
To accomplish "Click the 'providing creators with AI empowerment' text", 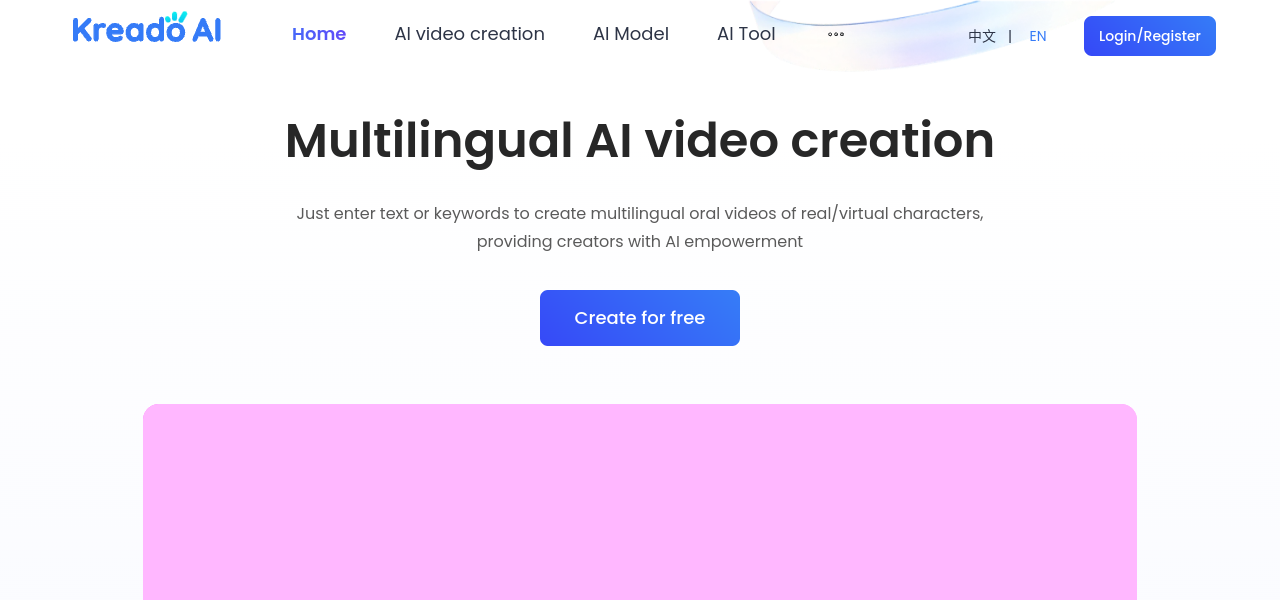I will pos(640,241).
